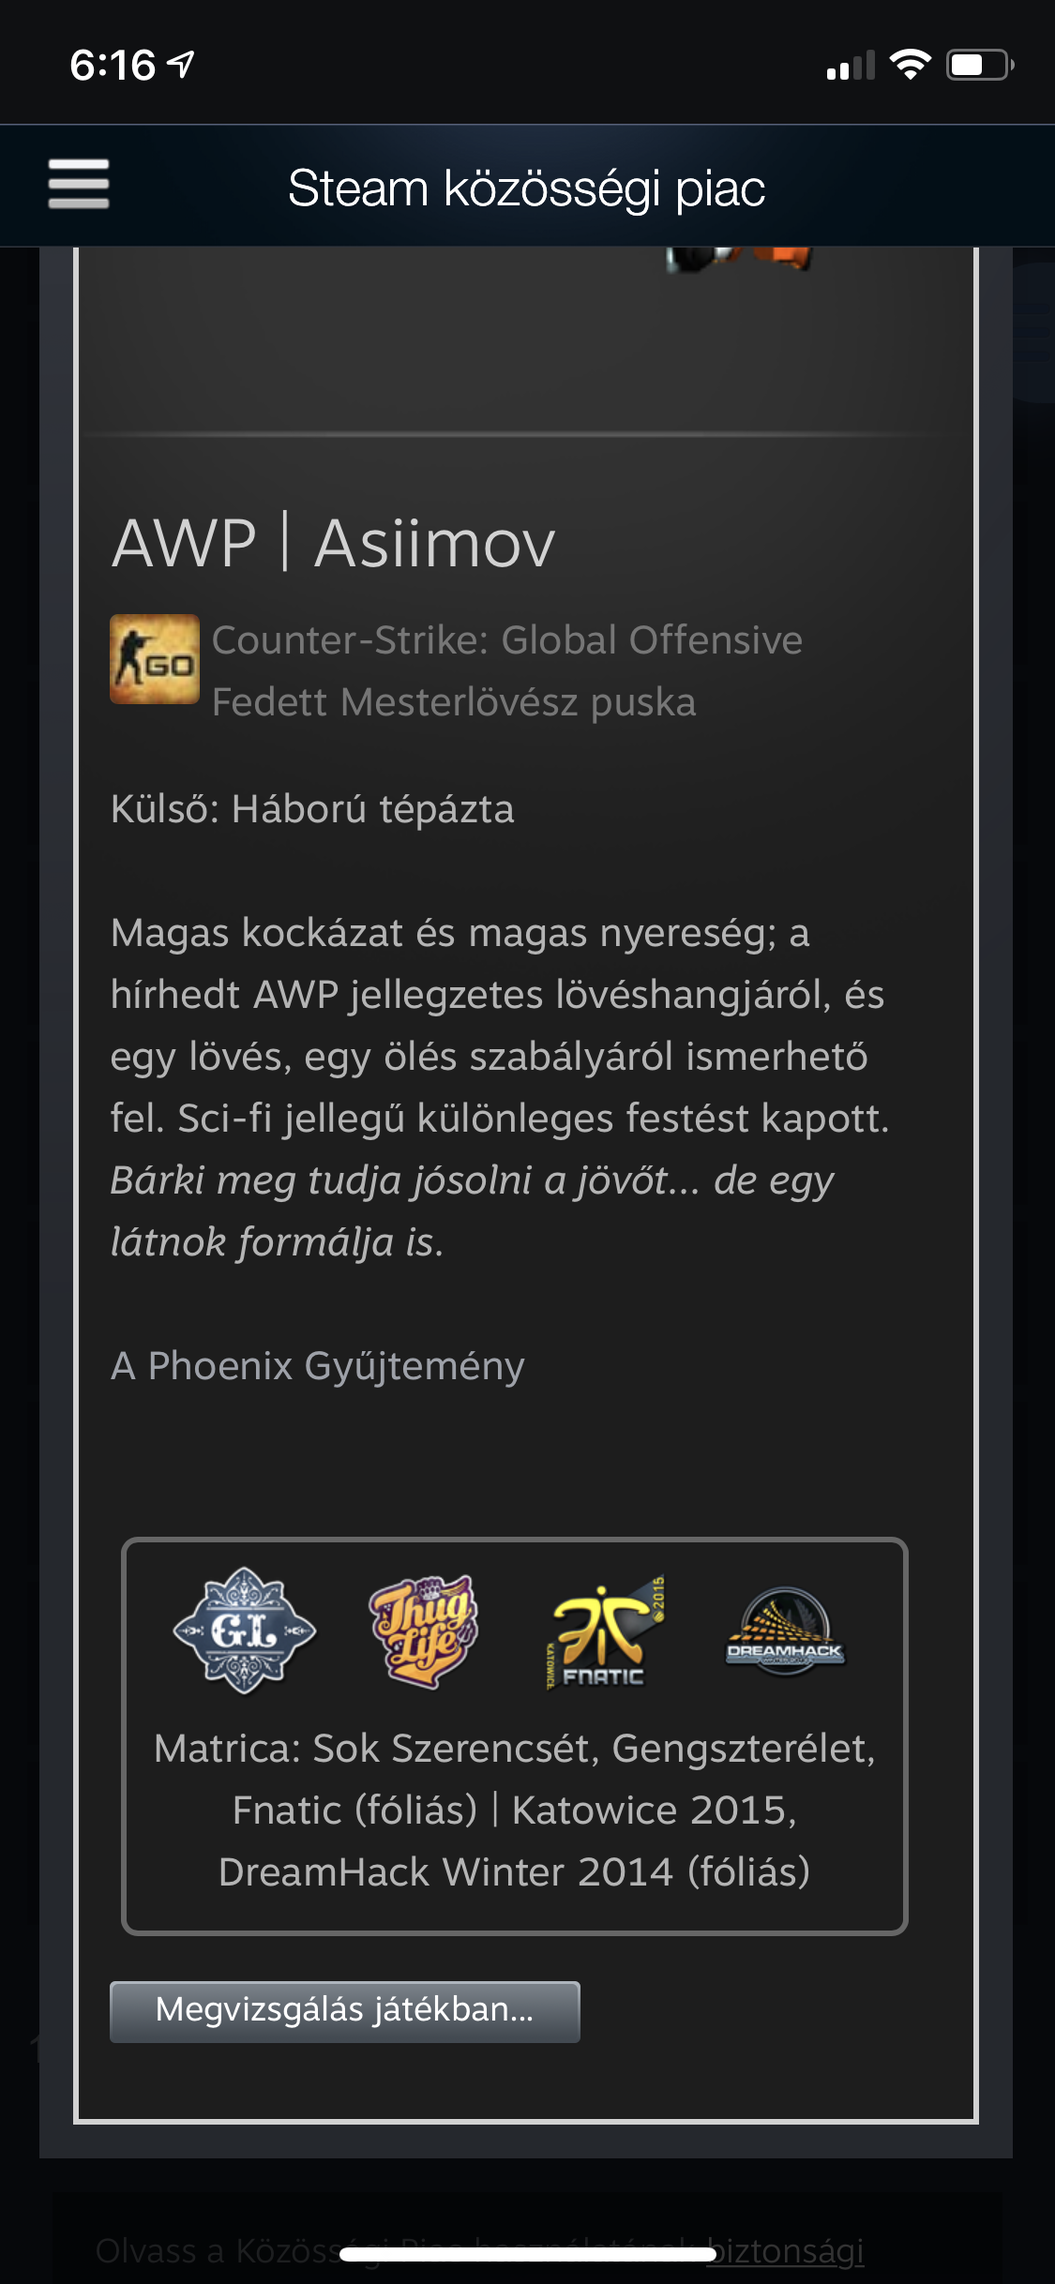This screenshot has width=1055, height=2284.
Task: Tap Counter-Strike: Global Offensive game name
Action: [507, 640]
